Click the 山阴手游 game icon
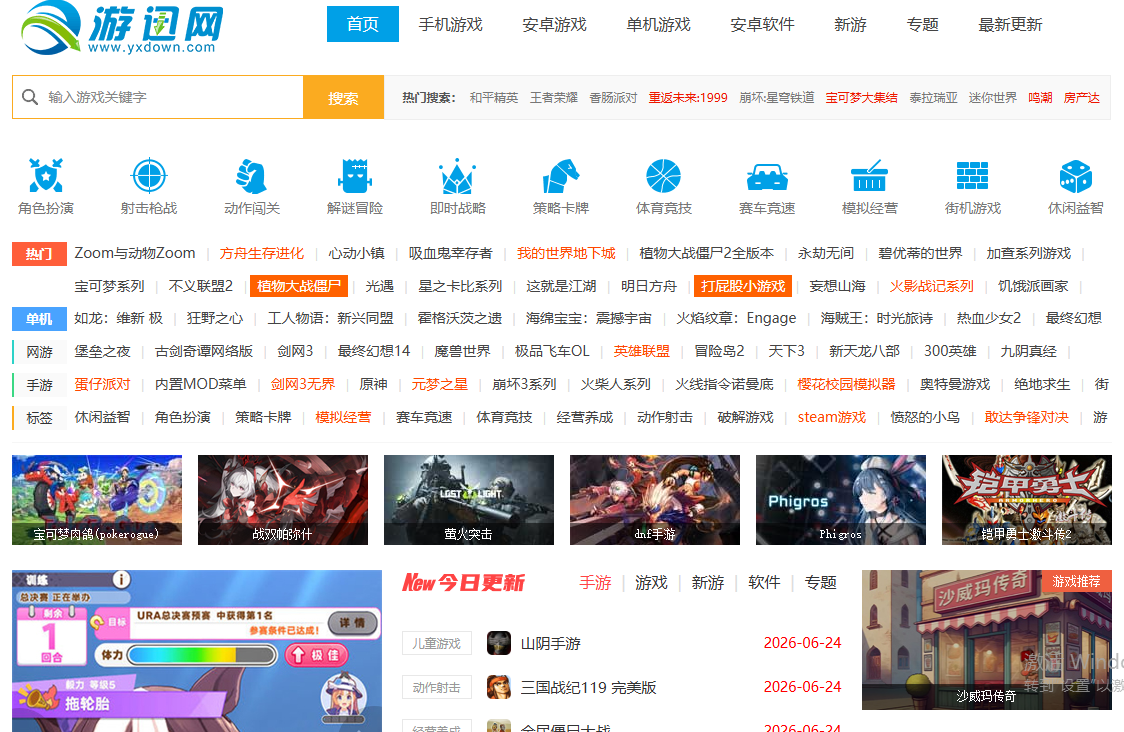 click(x=499, y=643)
